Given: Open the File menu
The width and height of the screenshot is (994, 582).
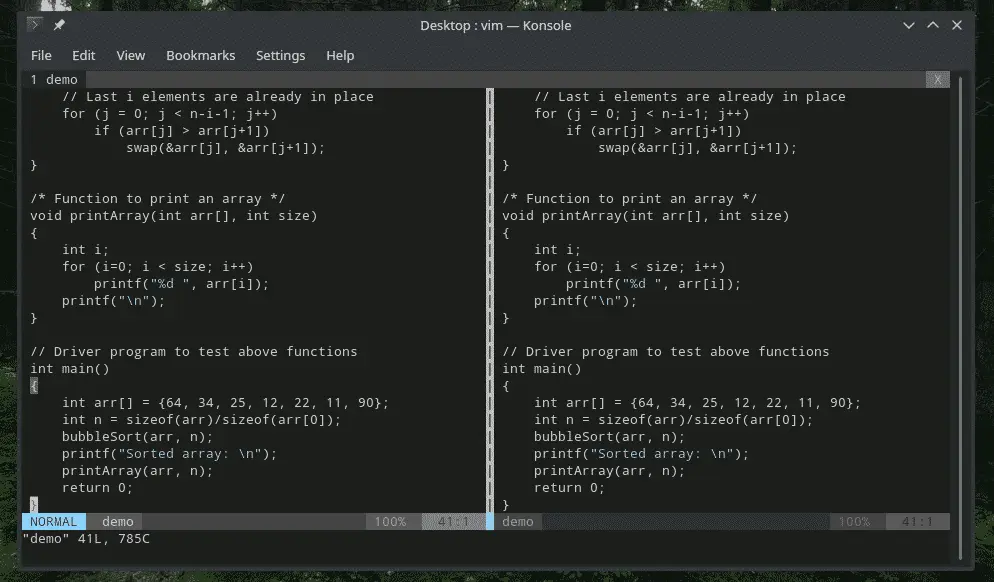Looking at the screenshot, I should [x=41, y=56].
